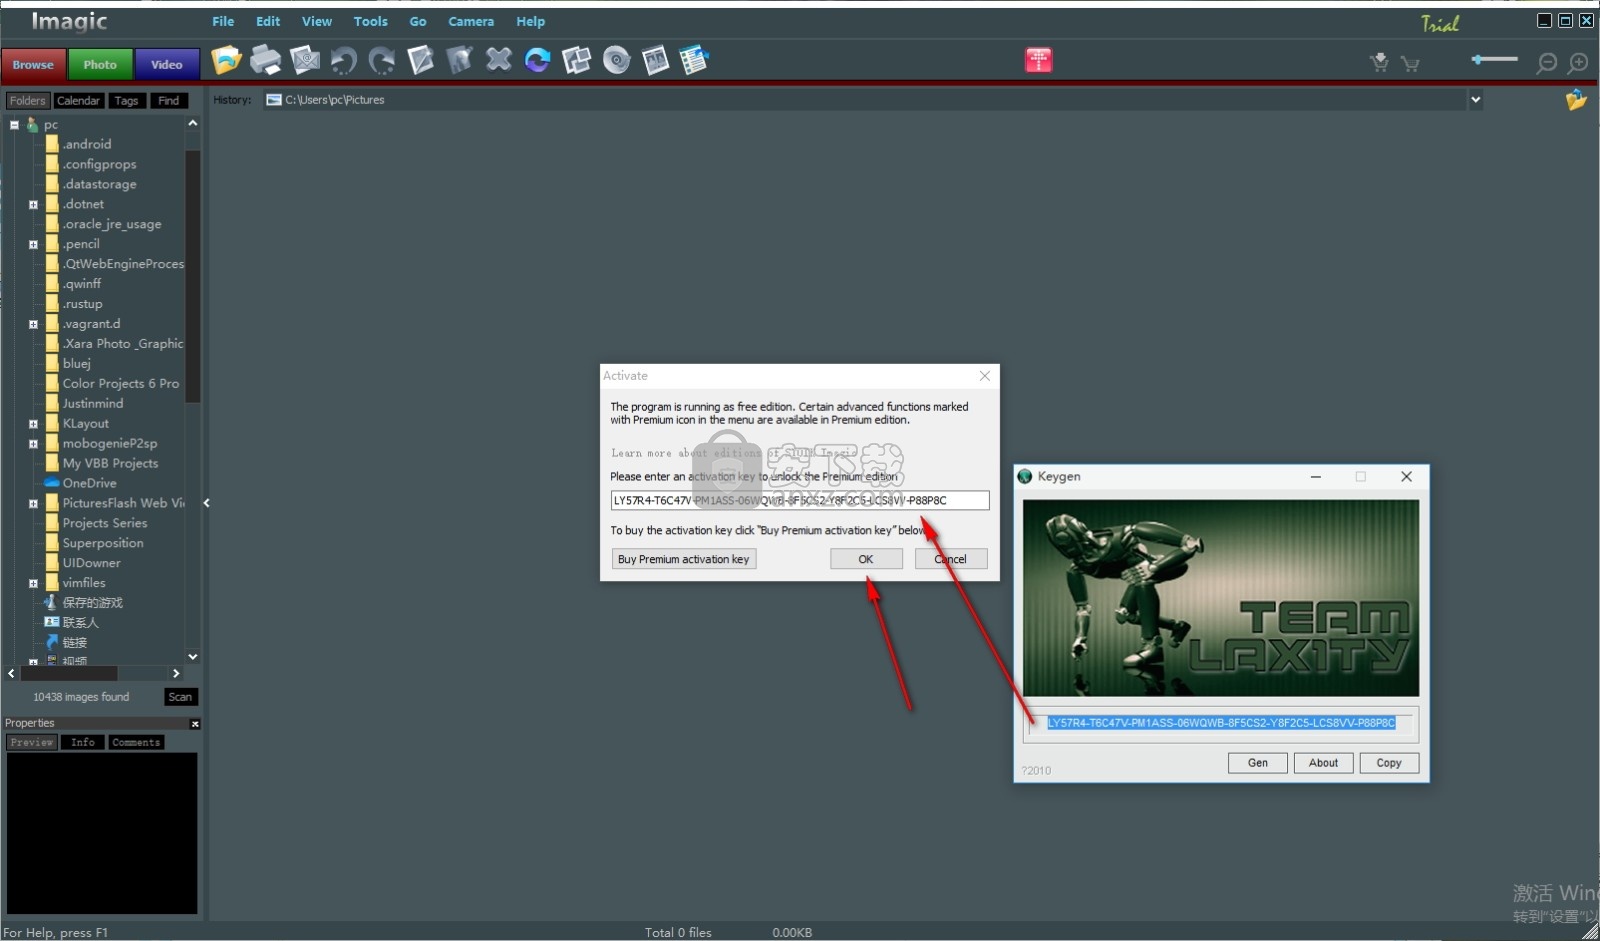The height and width of the screenshot is (941, 1600).
Task: Switch to Info tab in Properties
Action: (x=83, y=742)
